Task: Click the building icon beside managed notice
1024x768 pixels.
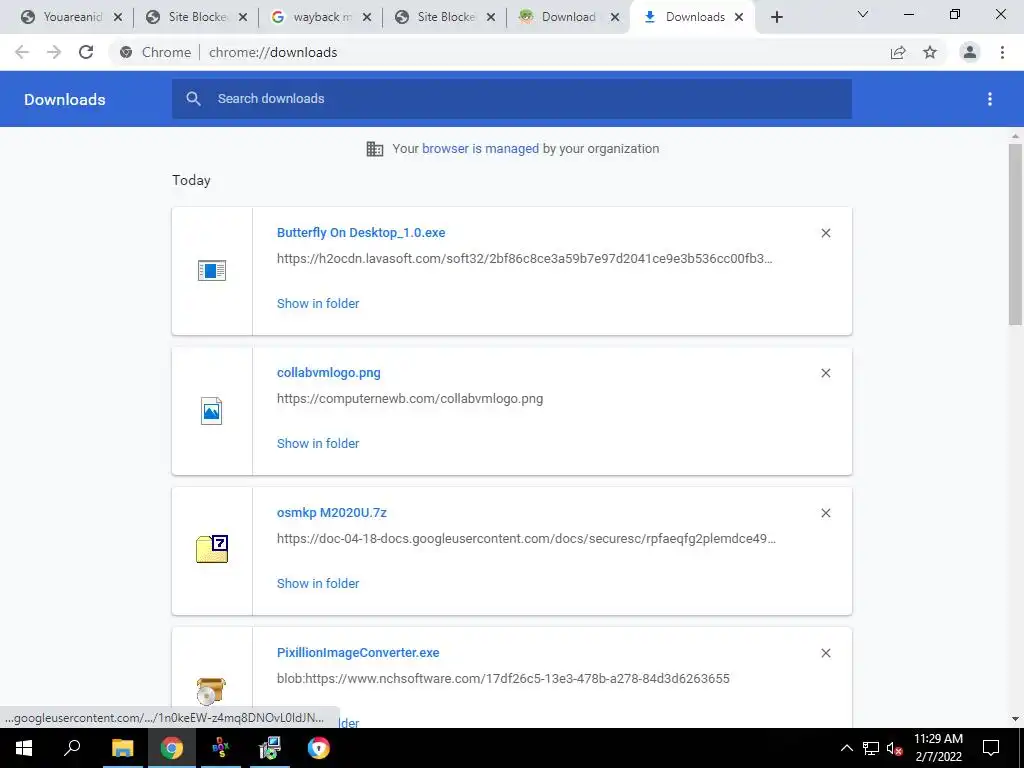Action: pos(375,149)
